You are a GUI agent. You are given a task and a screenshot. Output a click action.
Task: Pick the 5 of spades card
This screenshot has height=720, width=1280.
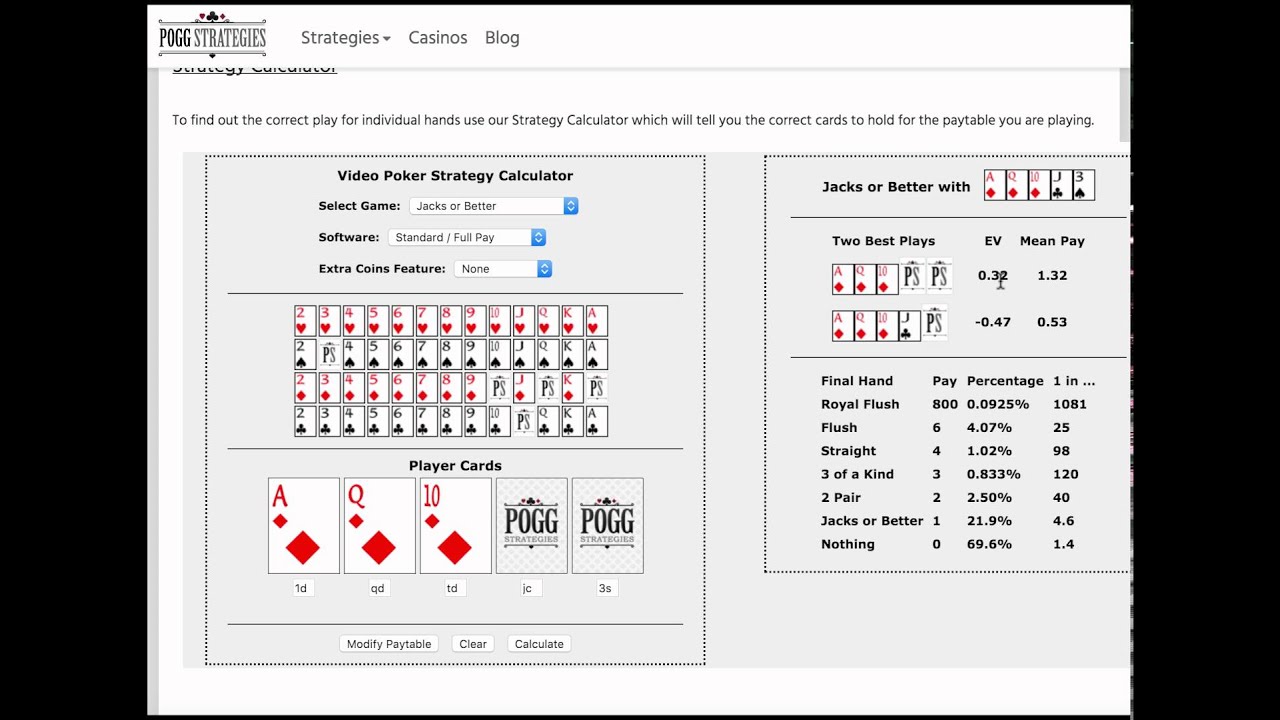tap(378, 354)
